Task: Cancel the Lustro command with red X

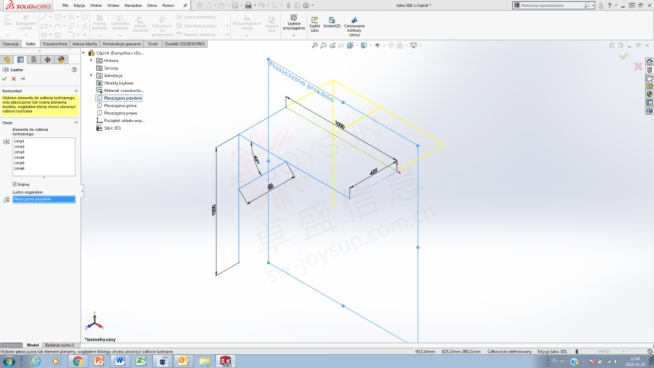Action: tap(14, 78)
